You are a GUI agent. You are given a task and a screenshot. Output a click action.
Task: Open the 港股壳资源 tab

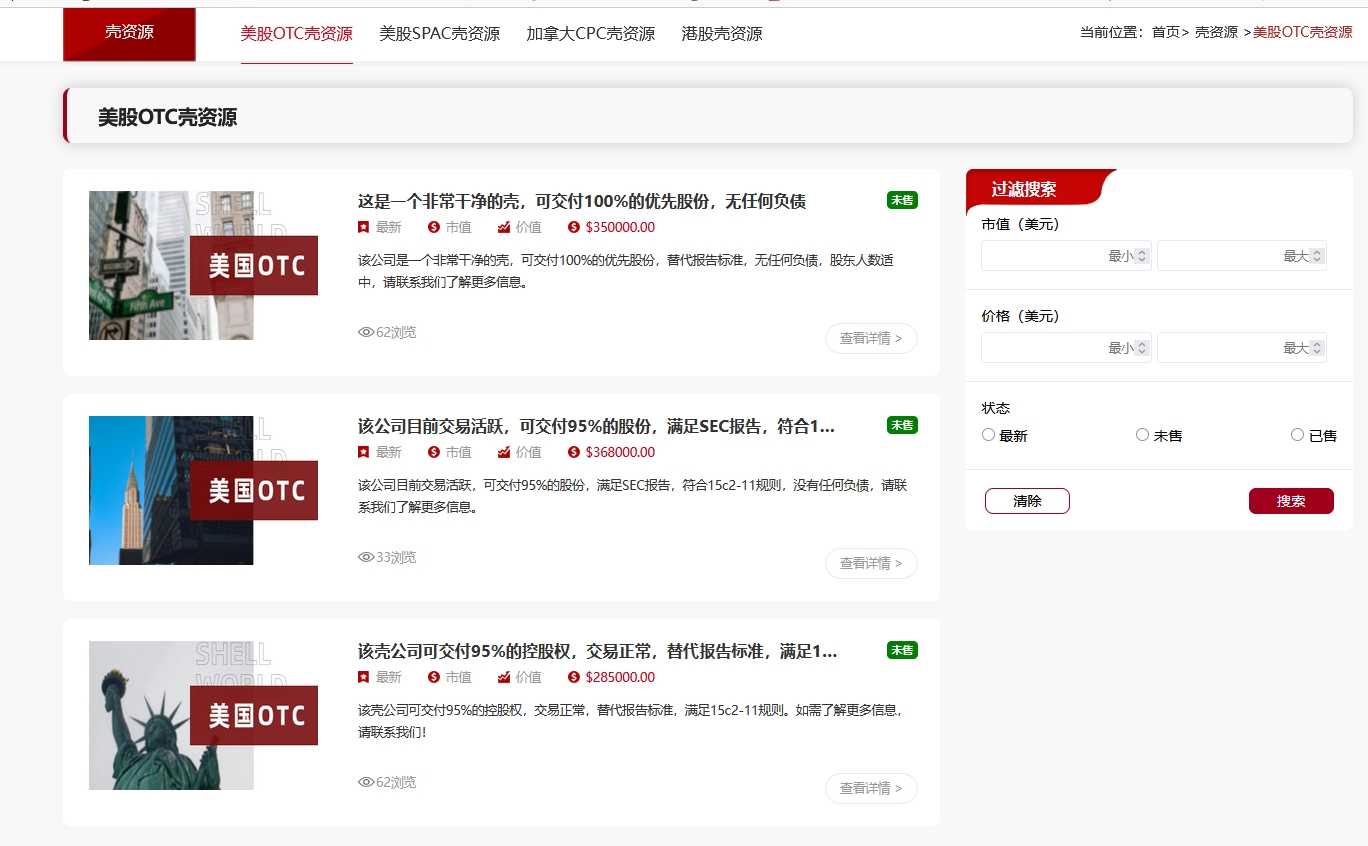[x=722, y=33]
